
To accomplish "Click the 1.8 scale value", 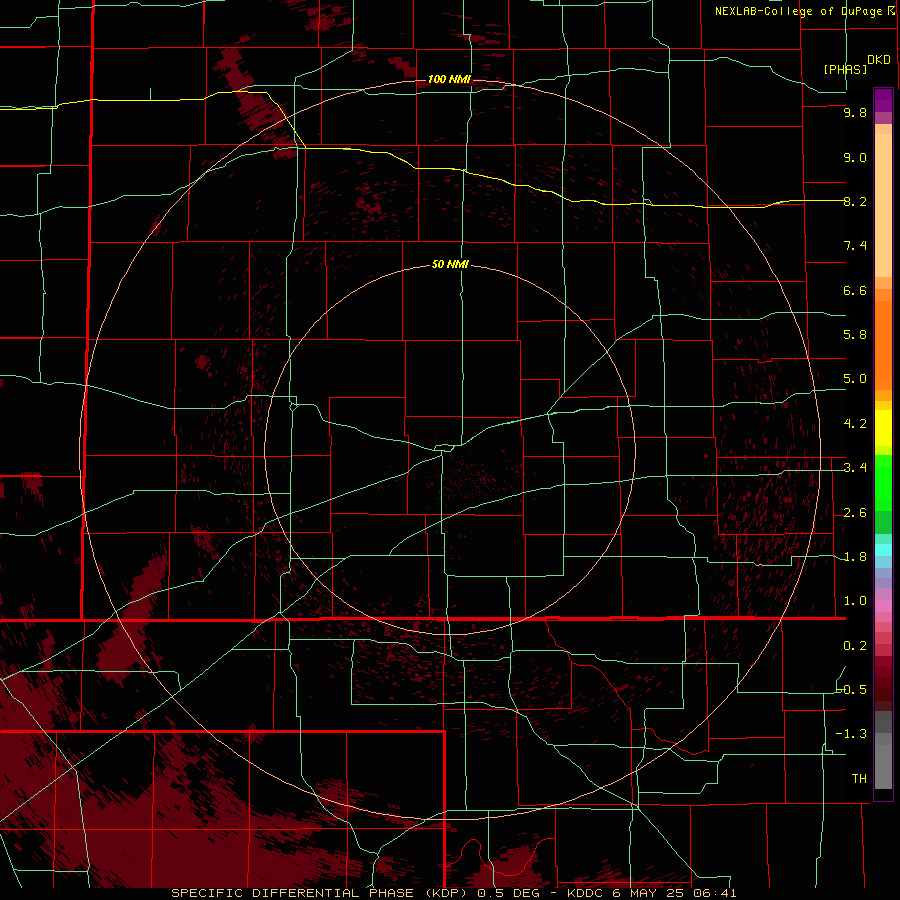I will (855, 557).
